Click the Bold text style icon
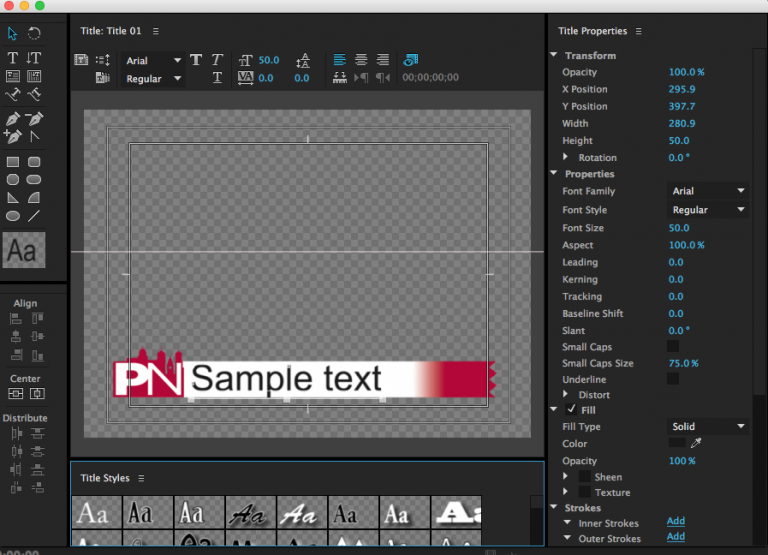 click(196, 60)
